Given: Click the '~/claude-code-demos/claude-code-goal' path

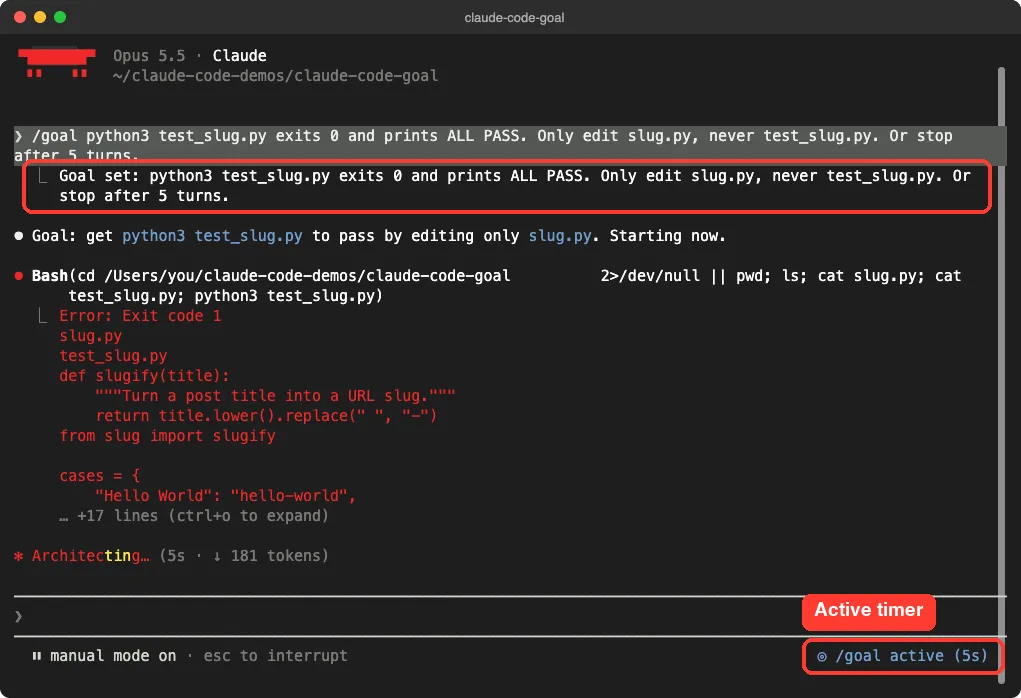Looking at the screenshot, I should [x=275, y=76].
